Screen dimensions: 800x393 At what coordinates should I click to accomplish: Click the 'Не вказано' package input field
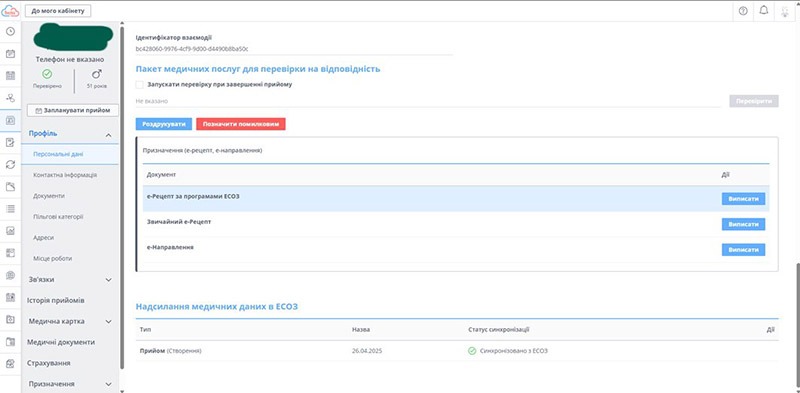coord(428,101)
